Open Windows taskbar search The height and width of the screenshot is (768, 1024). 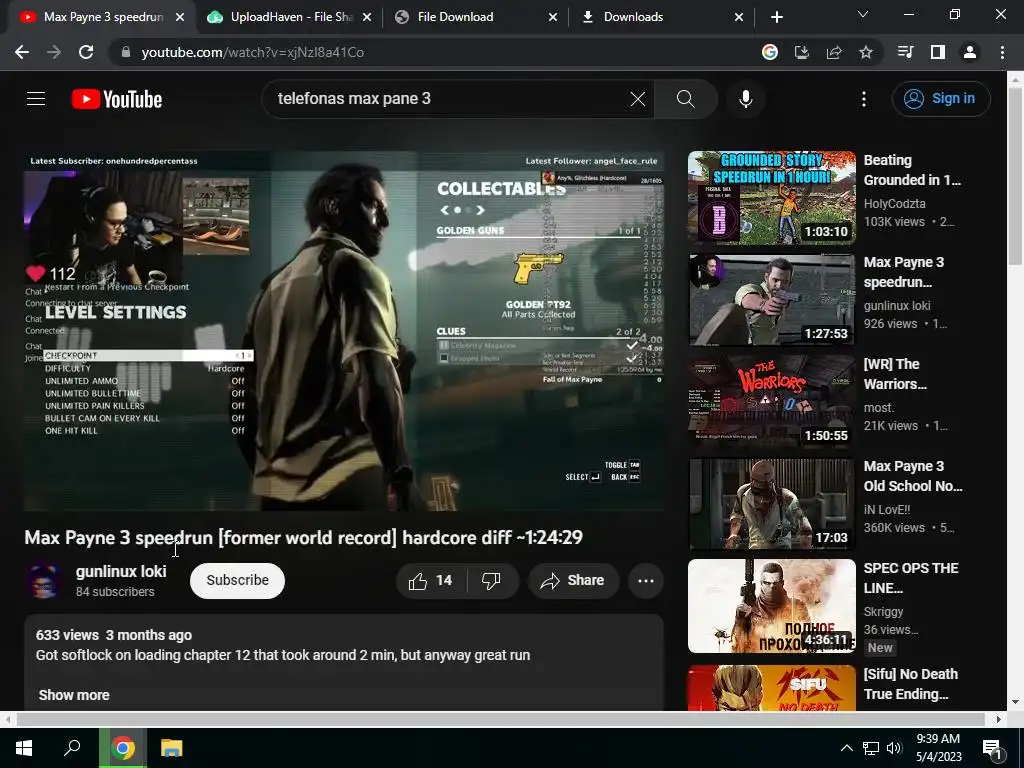[x=72, y=748]
